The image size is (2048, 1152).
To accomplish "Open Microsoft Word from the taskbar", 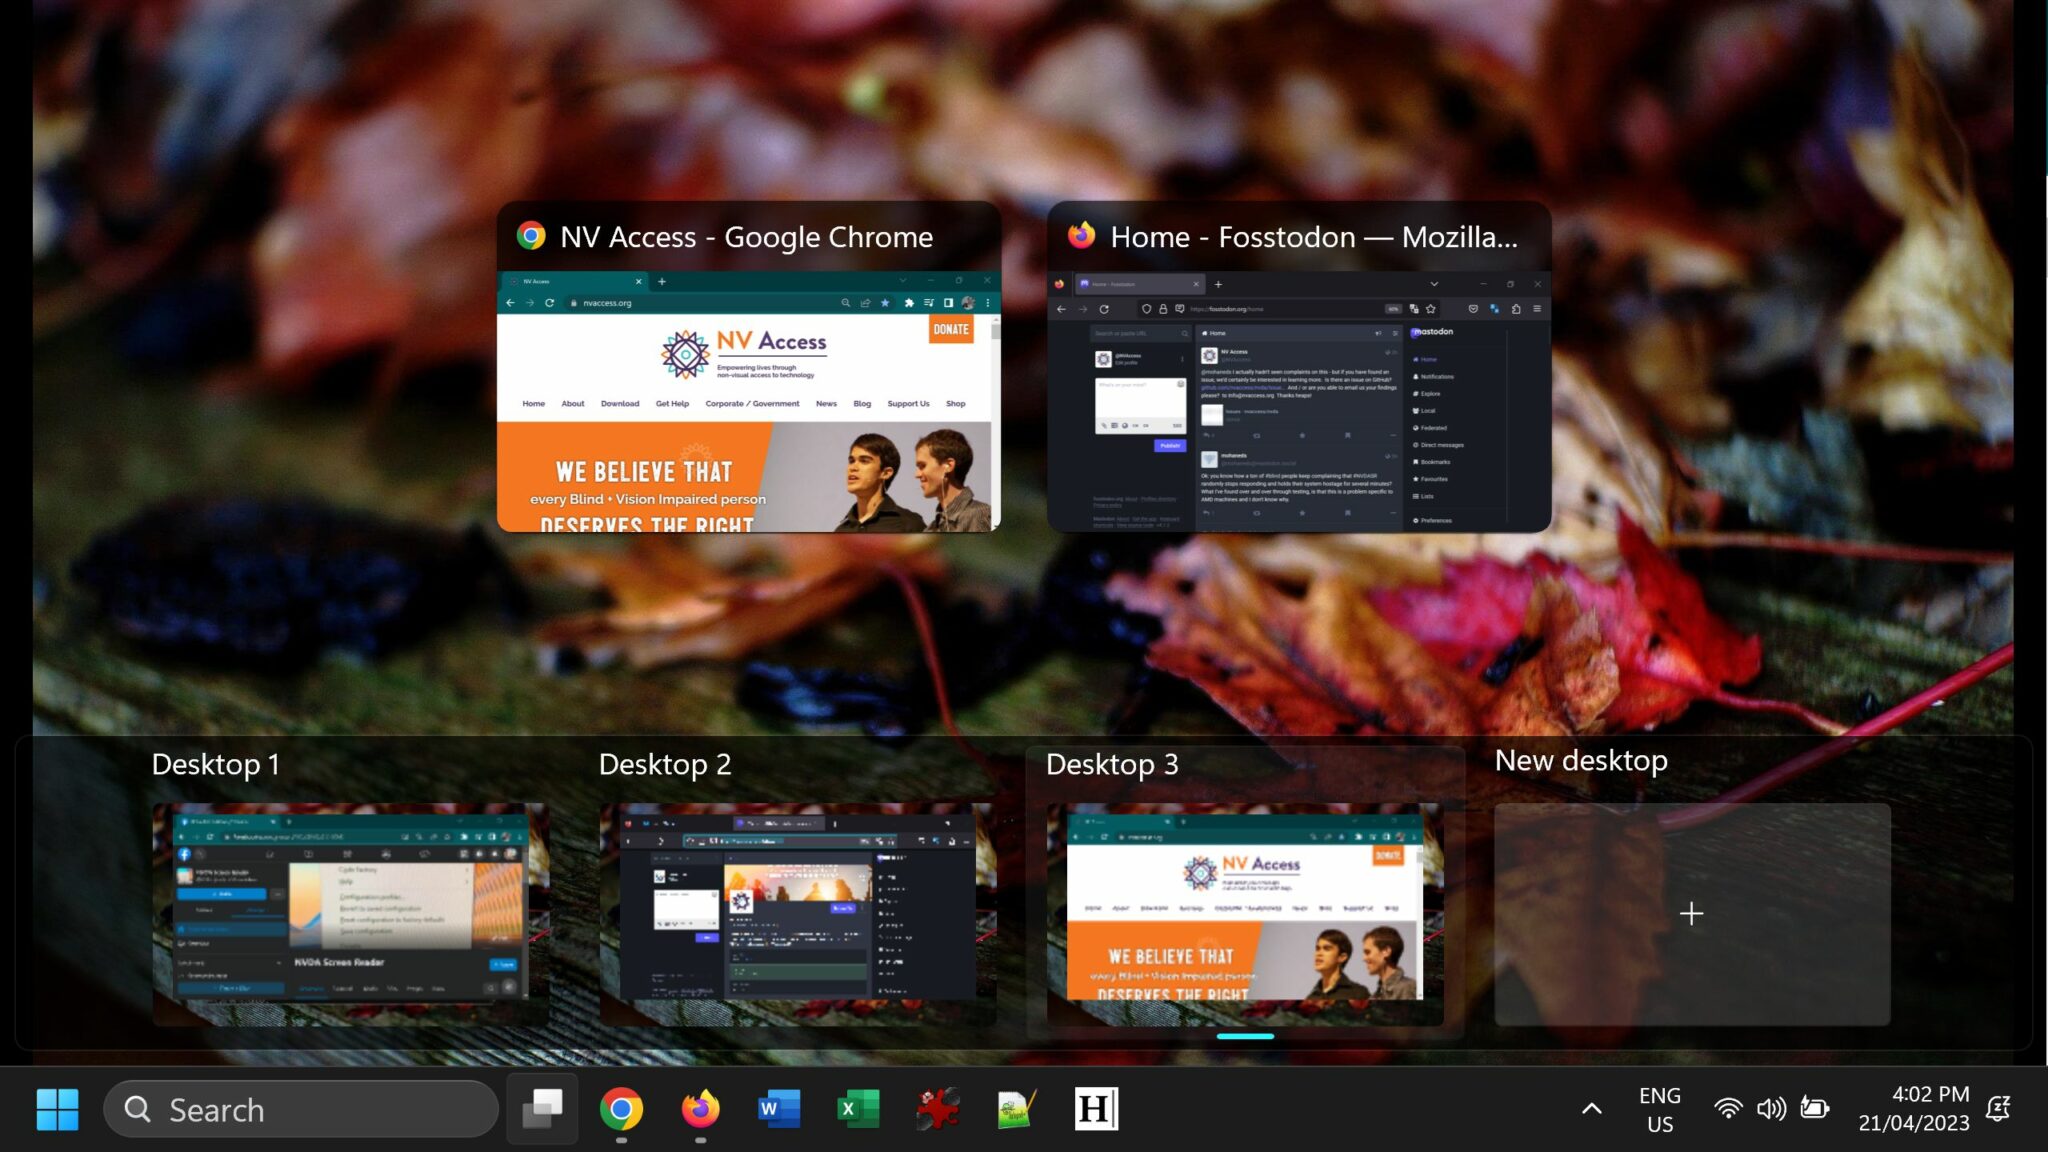I will click(779, 1109).
